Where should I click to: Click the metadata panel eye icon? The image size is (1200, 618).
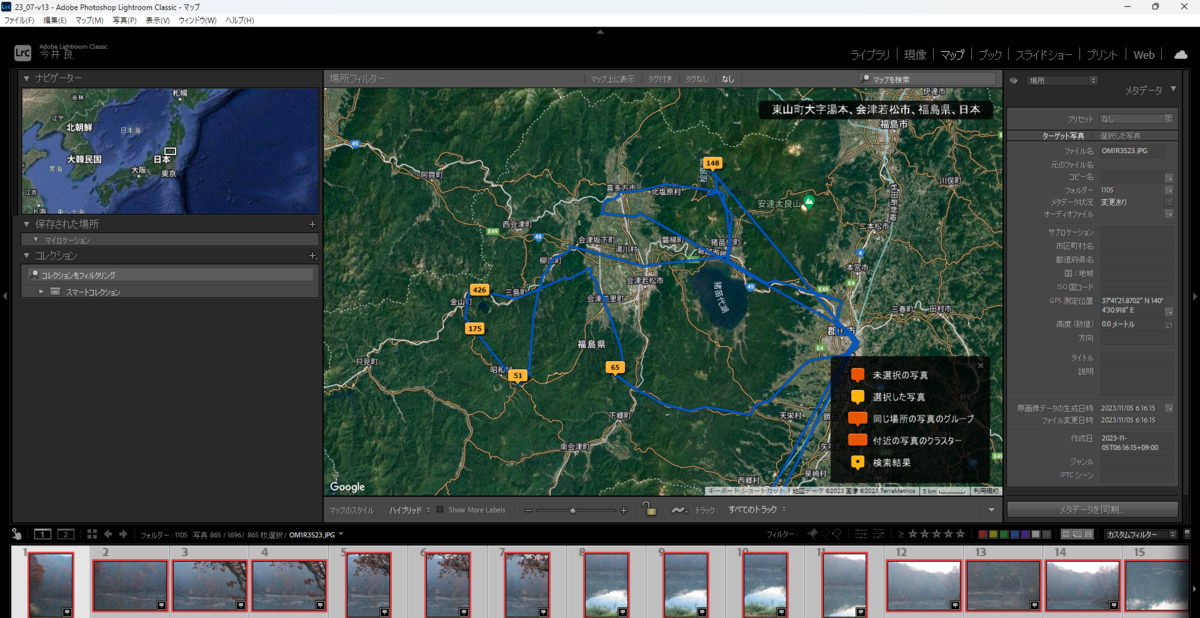(x=1014, y=80)
